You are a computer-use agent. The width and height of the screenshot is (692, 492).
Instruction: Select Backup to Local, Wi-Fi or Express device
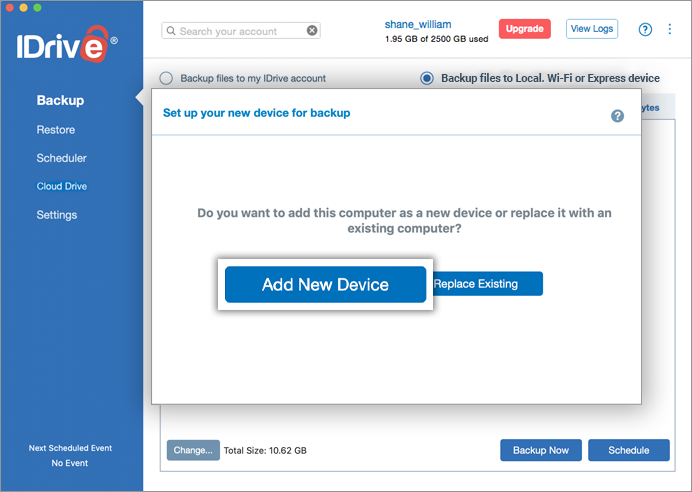coord(426,78)
